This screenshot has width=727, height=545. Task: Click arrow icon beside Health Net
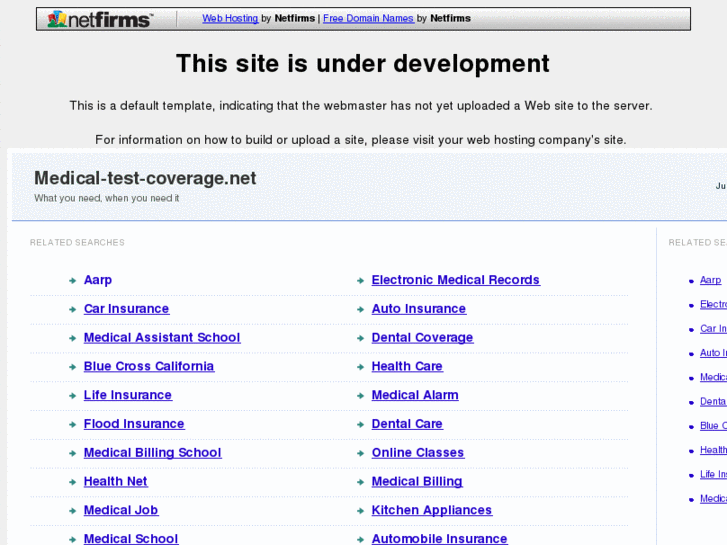(72, 482)
